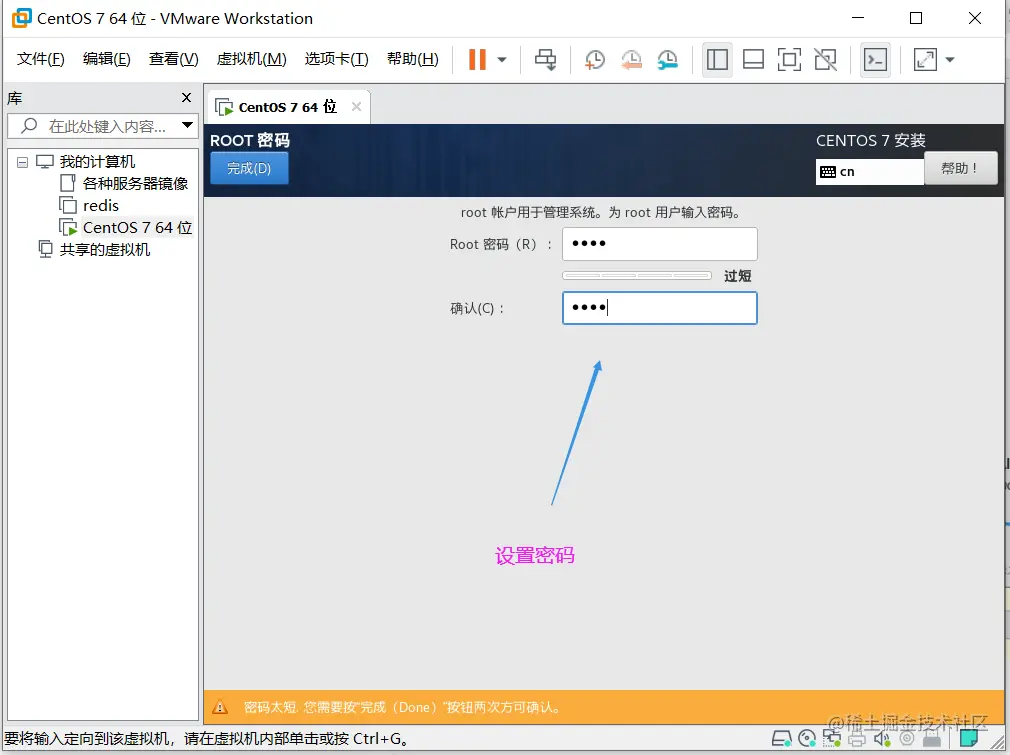This screenshot has height=755, width=1010.
Task: Send Ctrl+Alt+Del to the virtual machine
Action: pos(546,60)
